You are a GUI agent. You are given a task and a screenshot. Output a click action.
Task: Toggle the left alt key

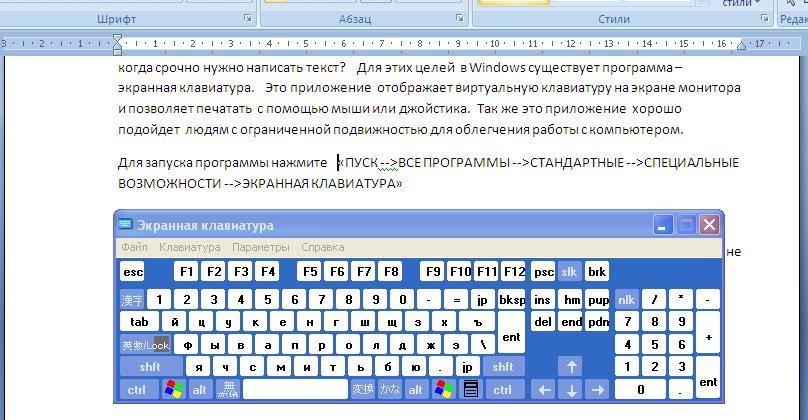(x=200, y=390)
